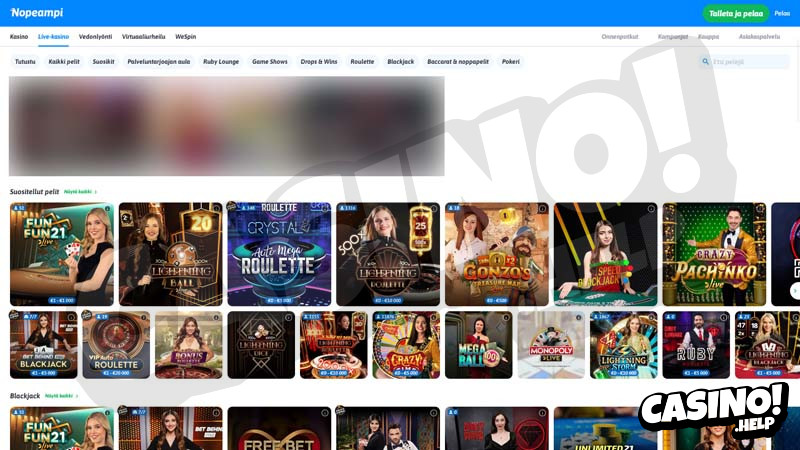Open the Onnenpotkut link
800x450 pixels.
pos(620,37)
